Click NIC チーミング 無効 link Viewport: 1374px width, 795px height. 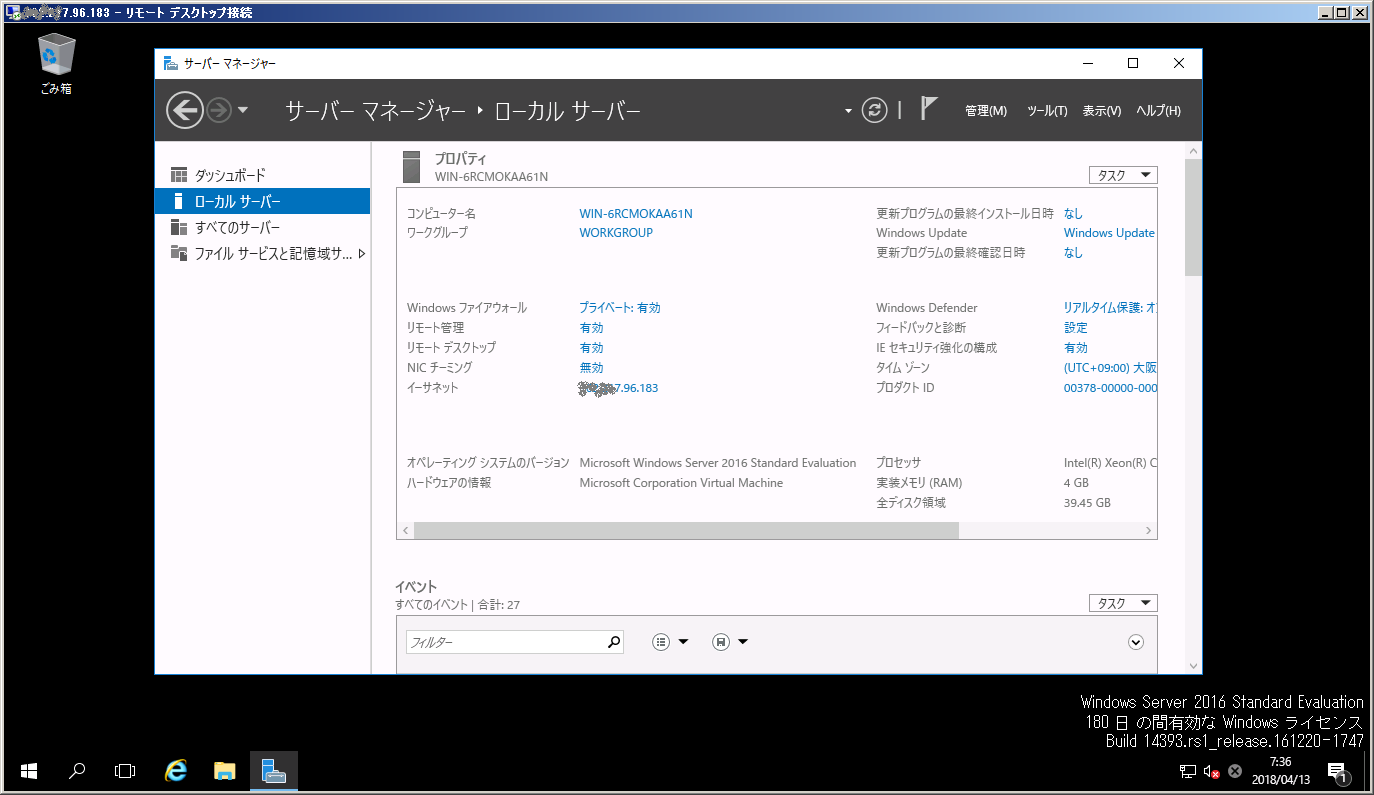[x=591, y=368]
